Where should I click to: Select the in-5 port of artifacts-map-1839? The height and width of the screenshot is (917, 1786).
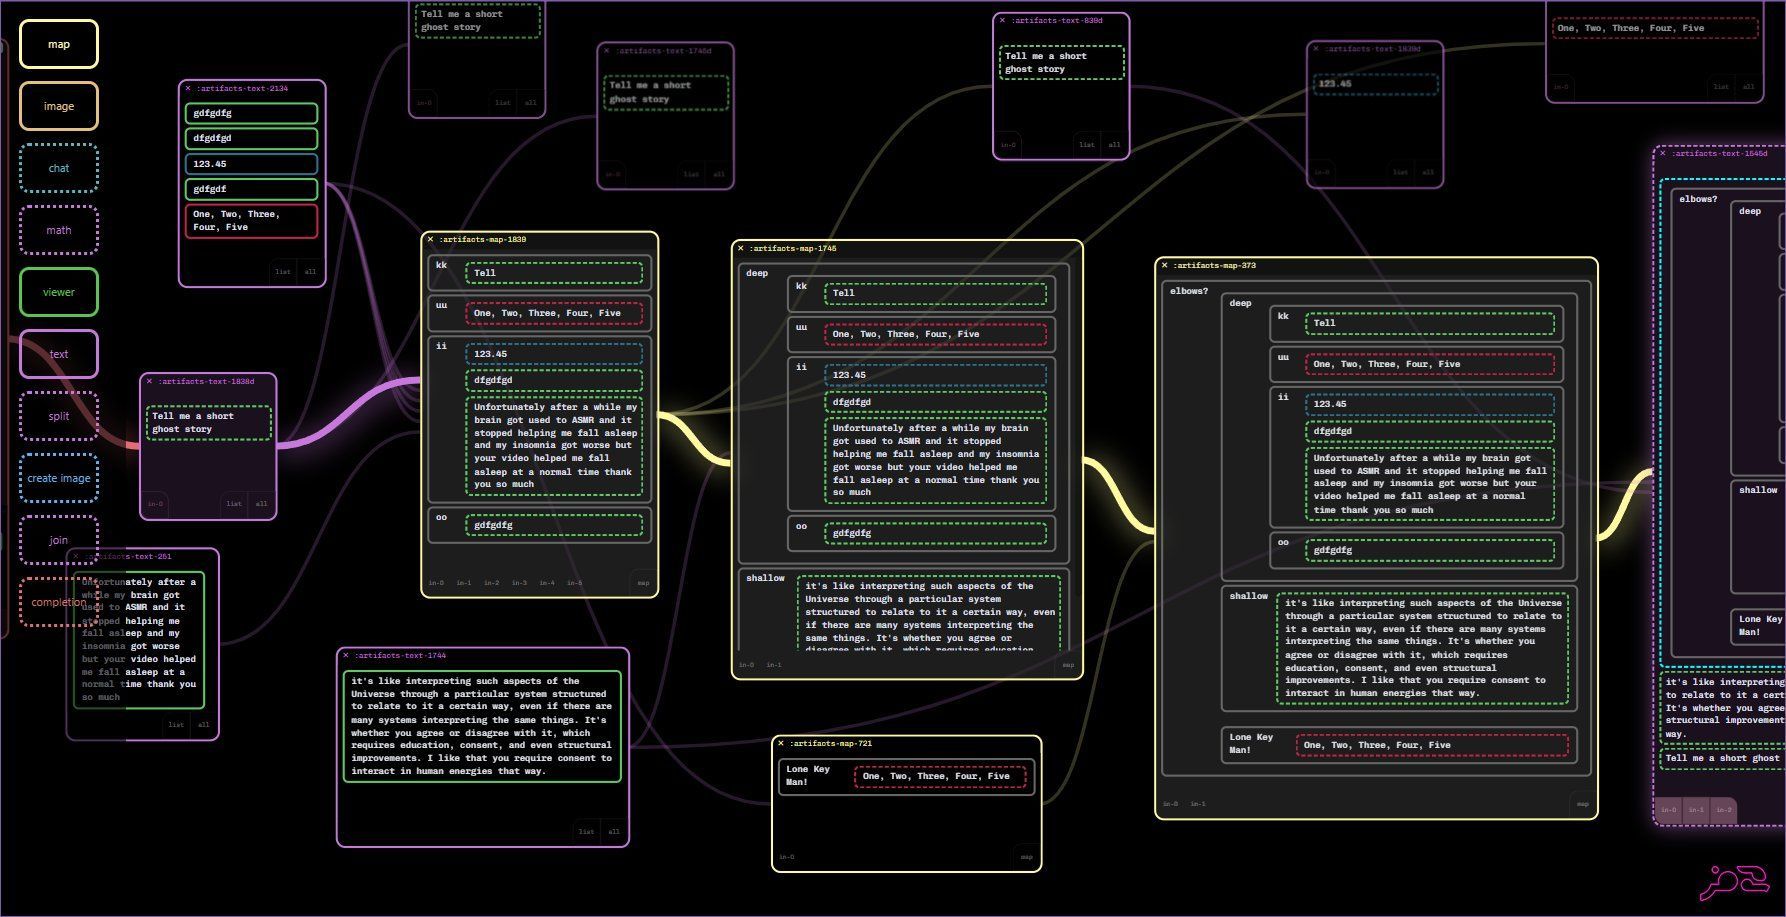tap(574, 583)
